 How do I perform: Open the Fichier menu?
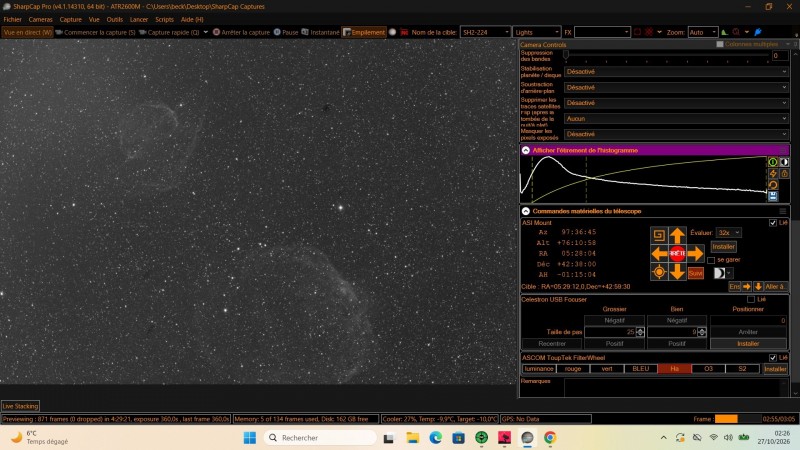[x=13, y=19]
